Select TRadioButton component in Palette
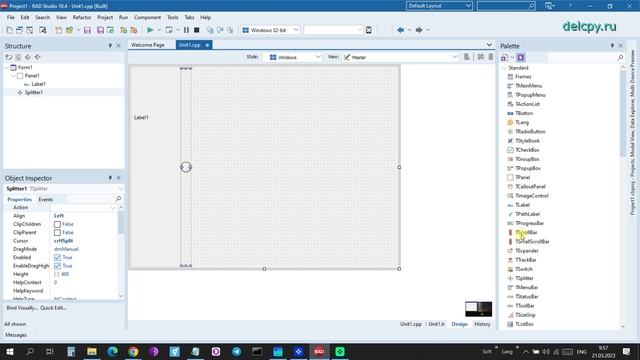640x360 pixels. tap(530, 131)
